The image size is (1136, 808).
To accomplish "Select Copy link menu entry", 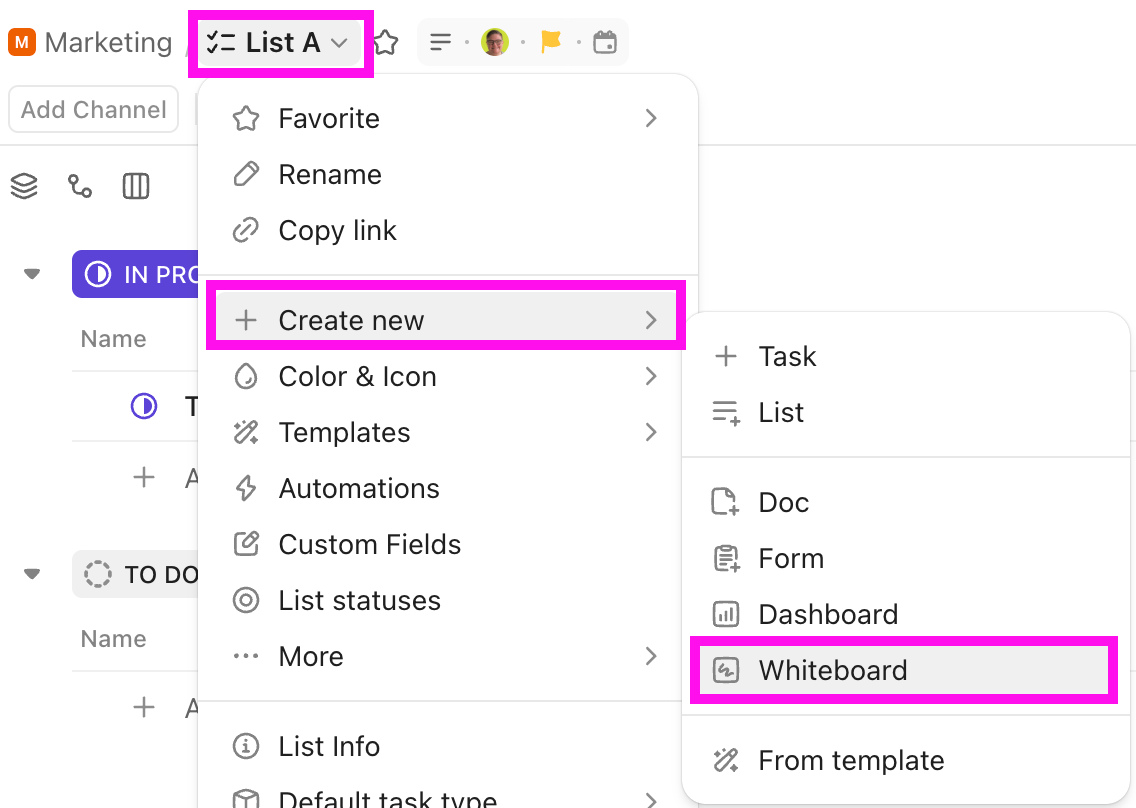I will click(337, 230).
